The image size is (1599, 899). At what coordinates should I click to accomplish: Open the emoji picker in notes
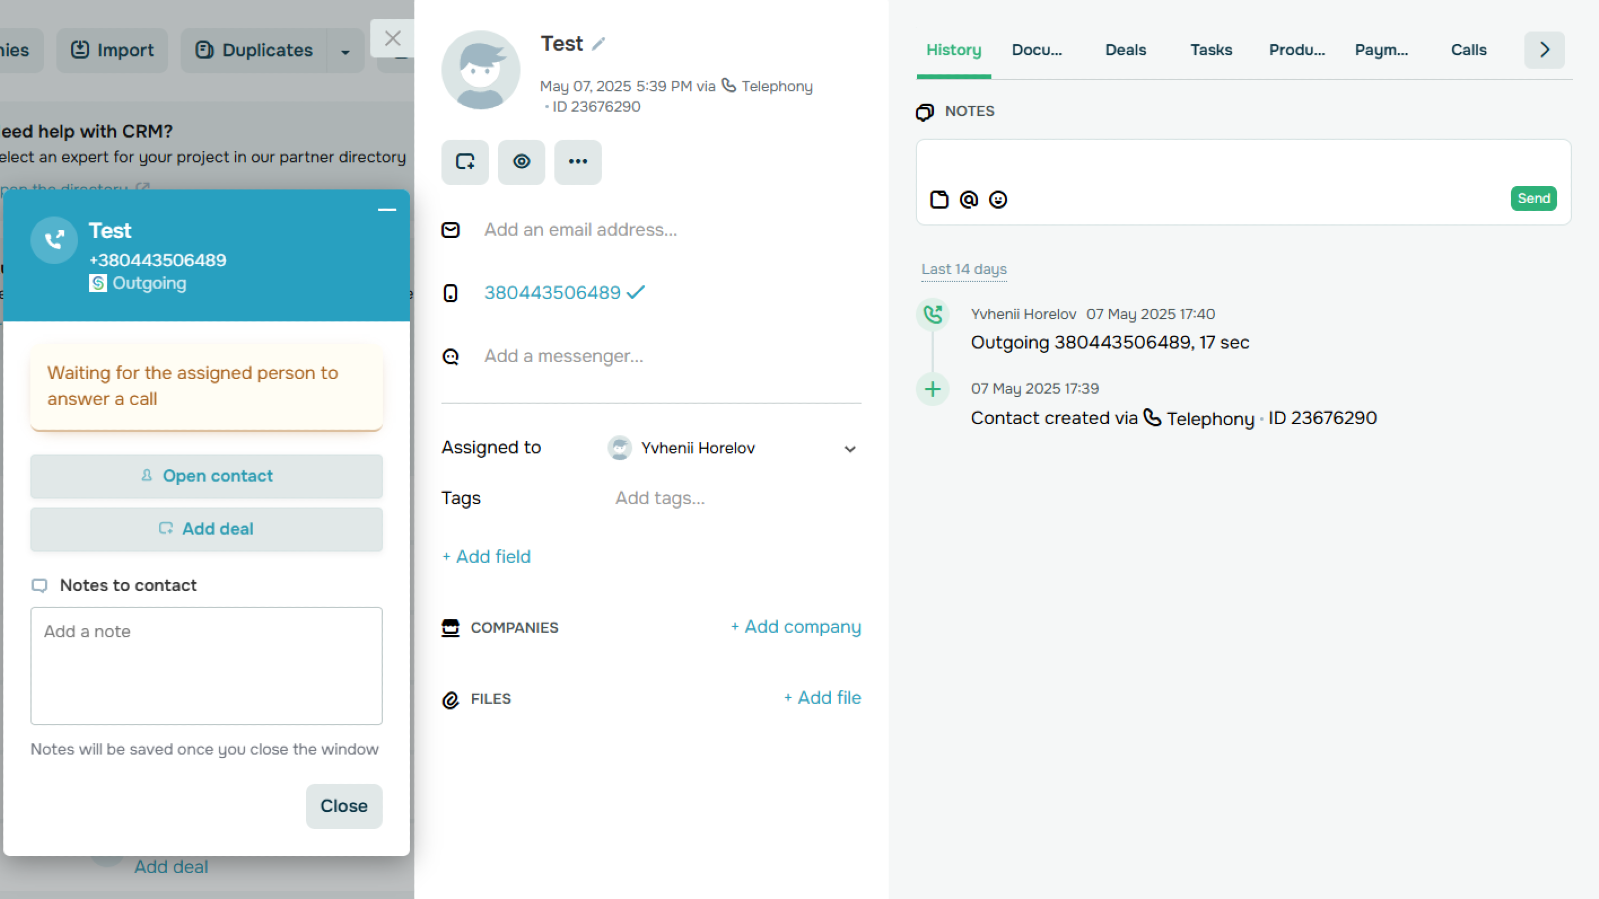(998, 200)
